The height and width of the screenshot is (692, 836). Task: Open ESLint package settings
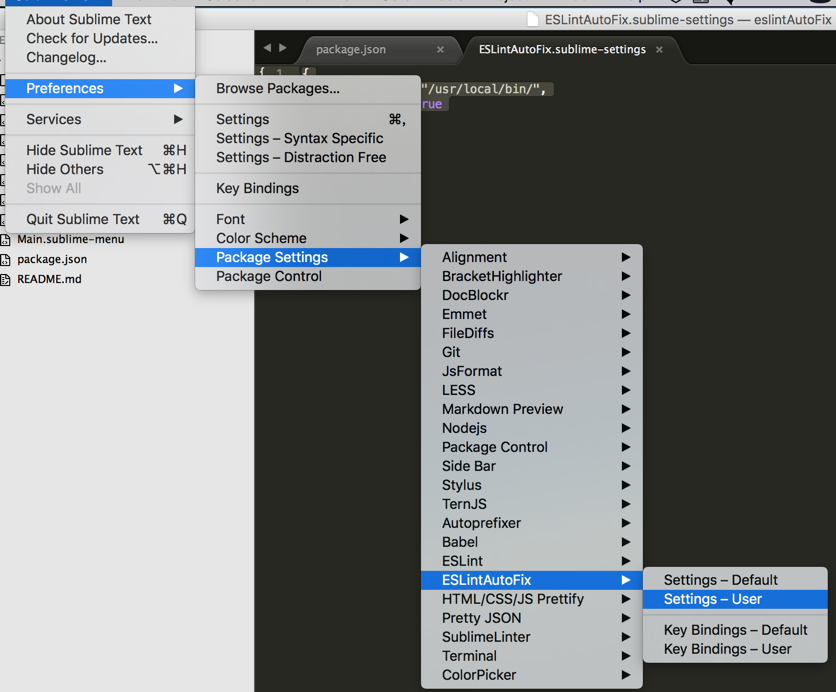pos(532,561)
